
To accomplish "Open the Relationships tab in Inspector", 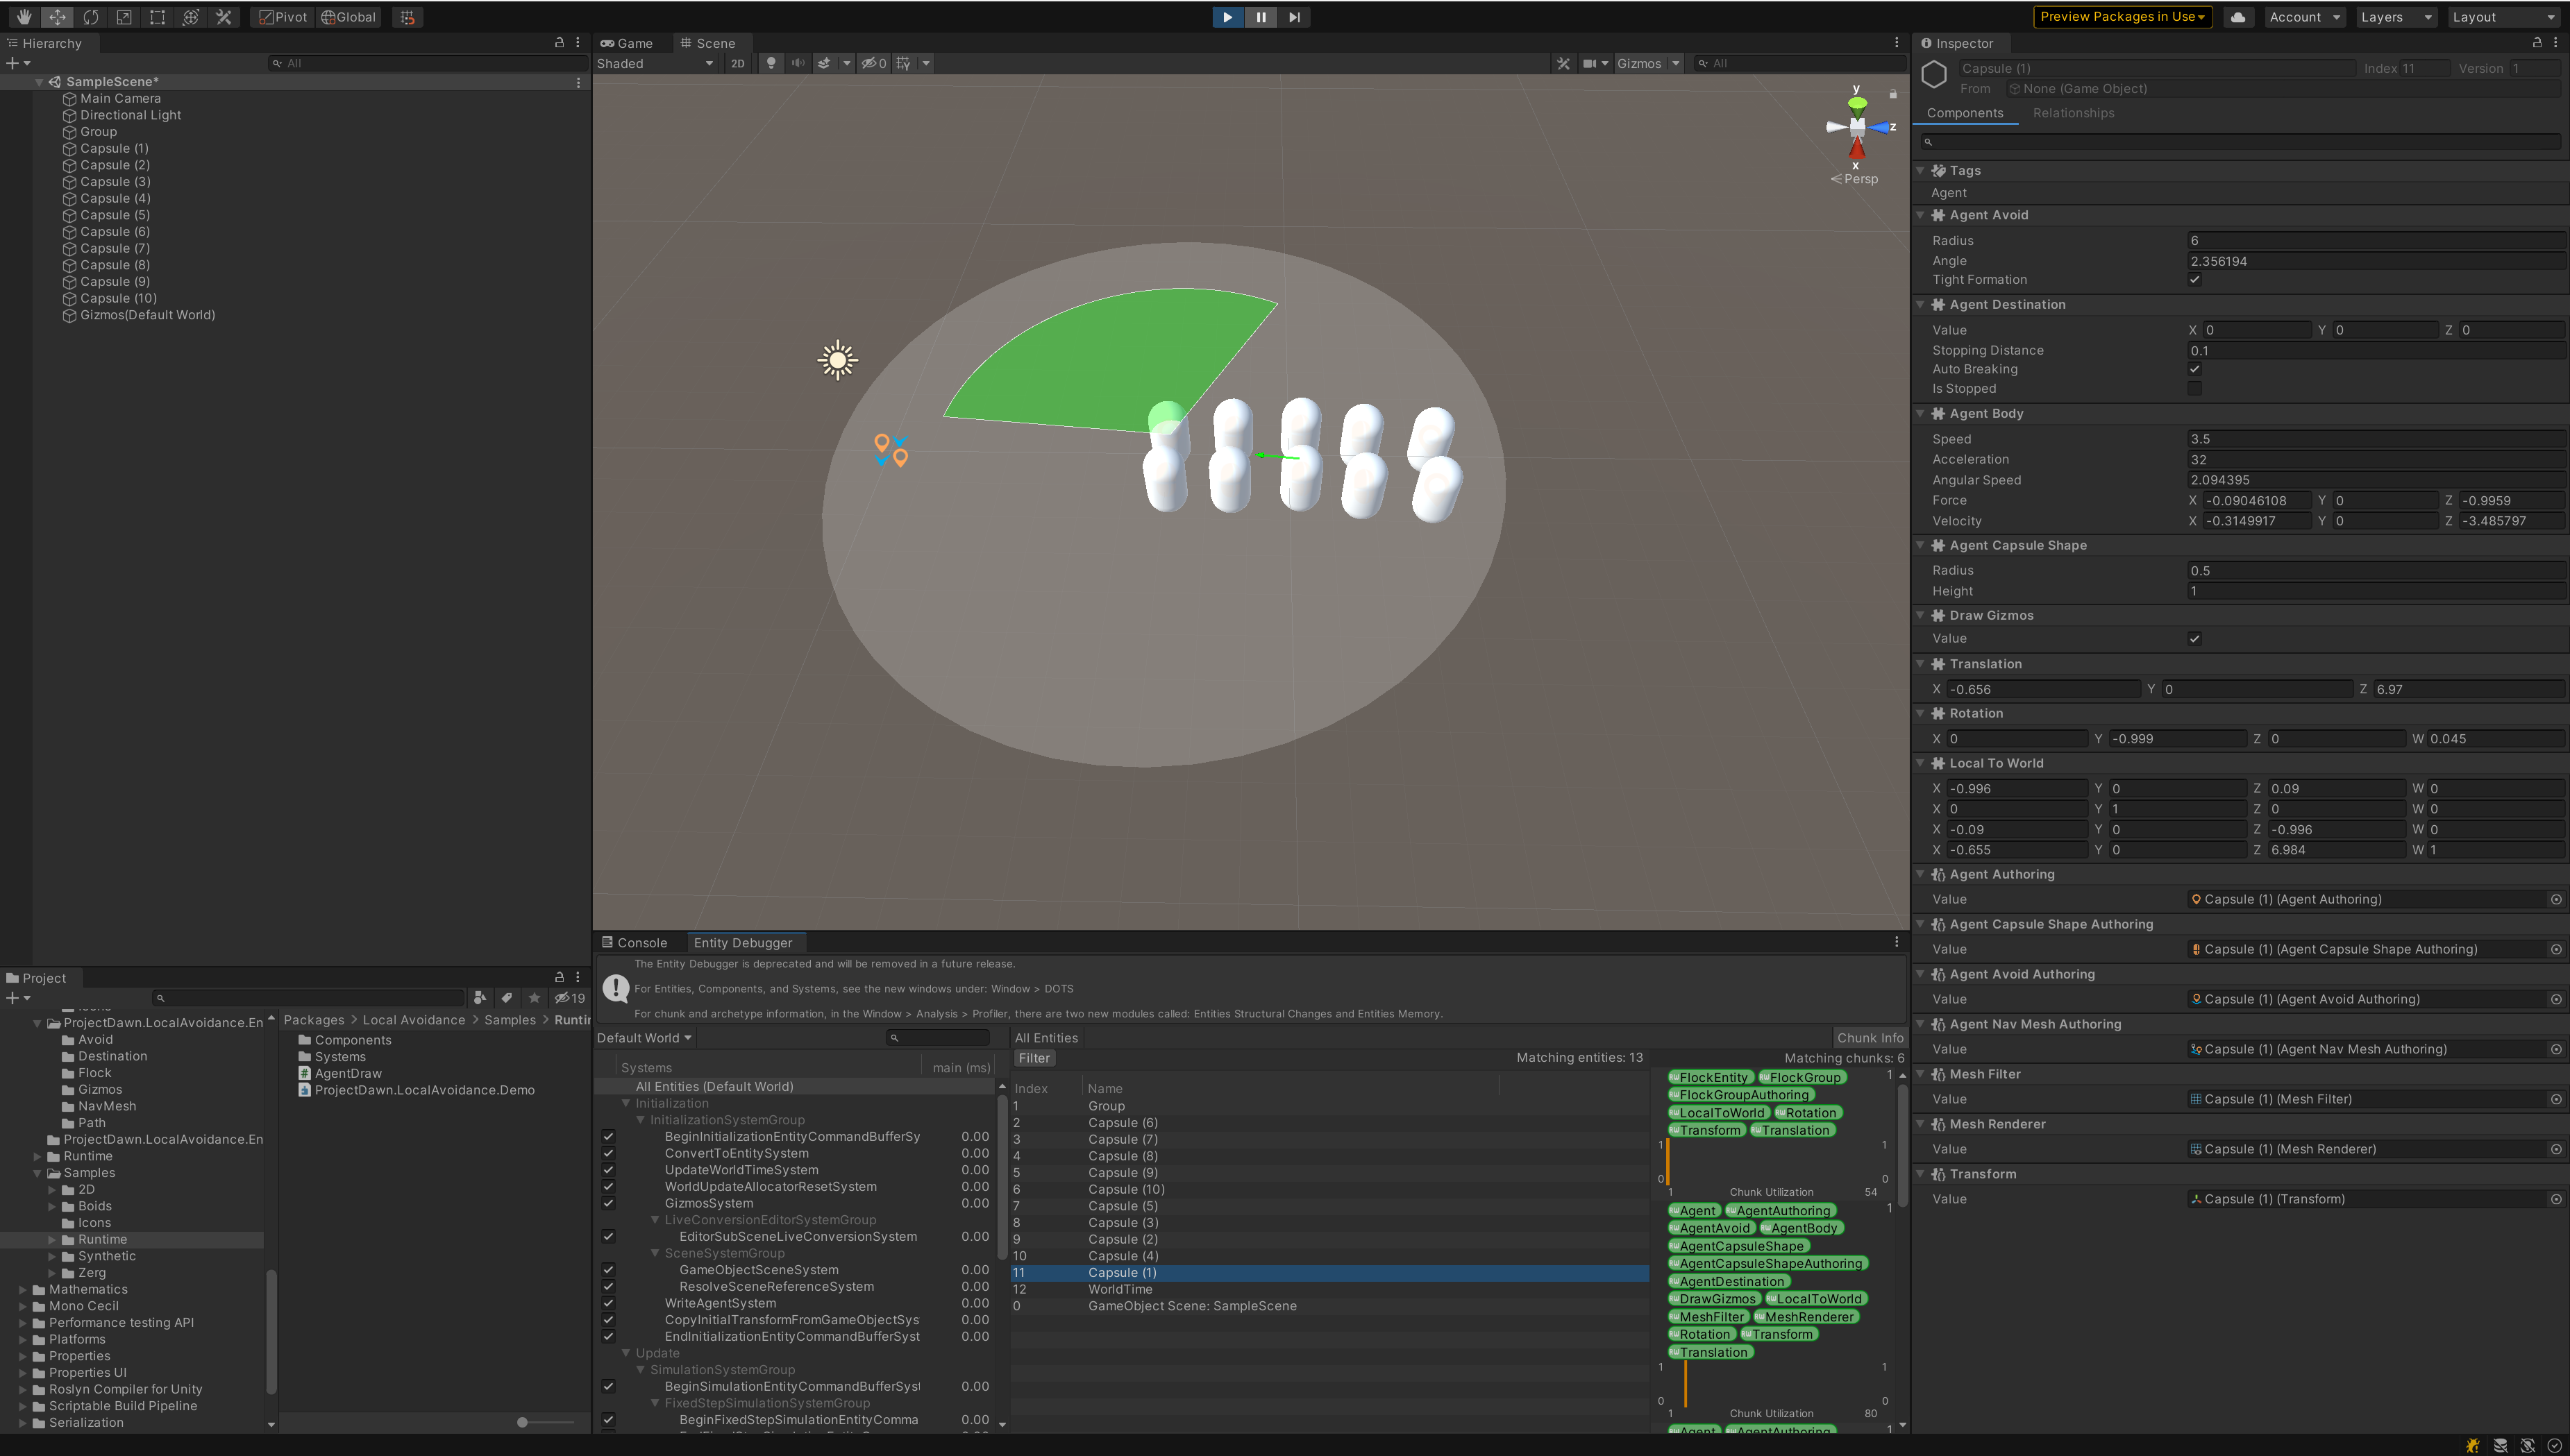I will [2072, 113].
